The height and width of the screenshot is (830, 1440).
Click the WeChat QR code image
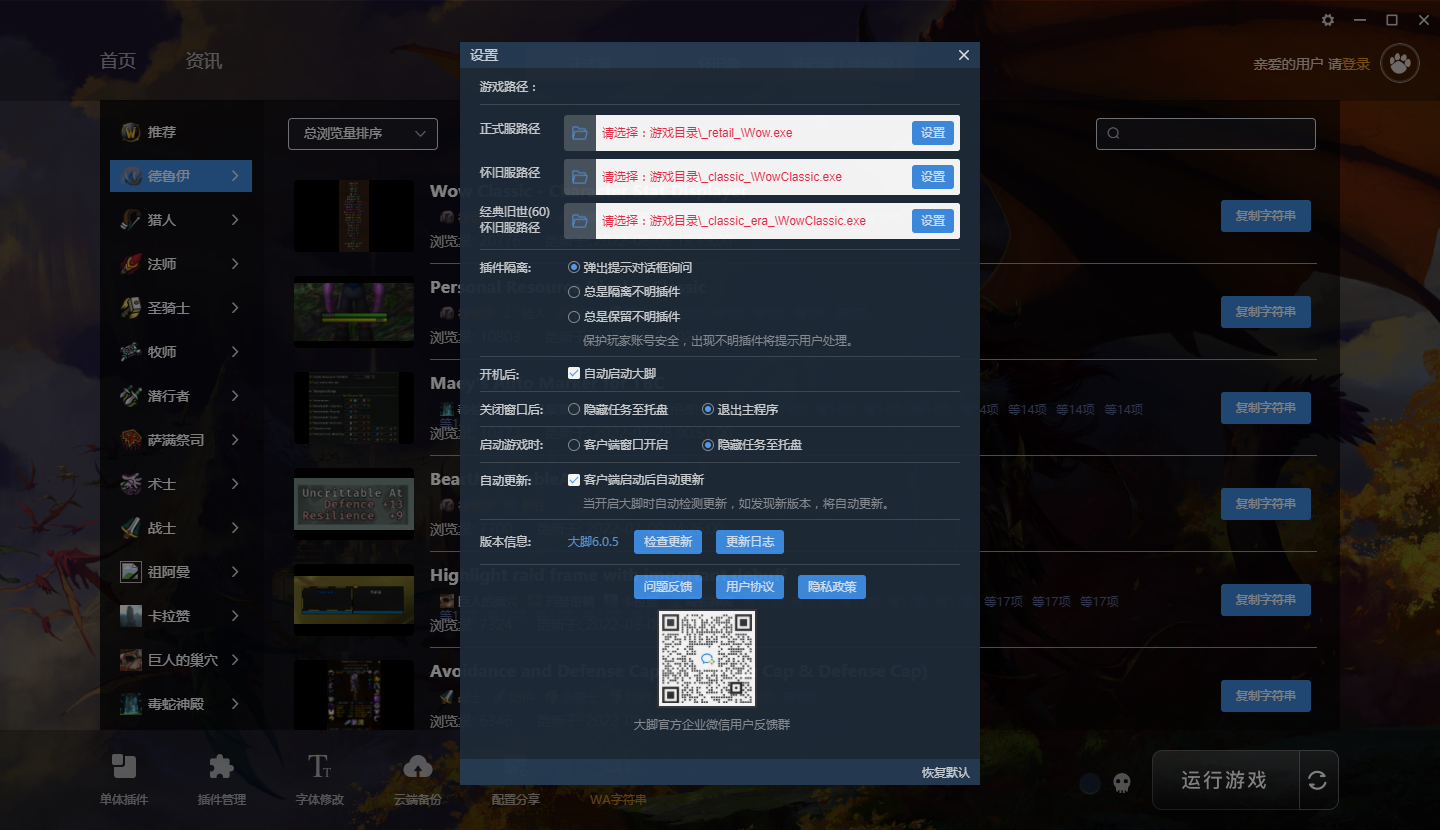pos(707,659)
